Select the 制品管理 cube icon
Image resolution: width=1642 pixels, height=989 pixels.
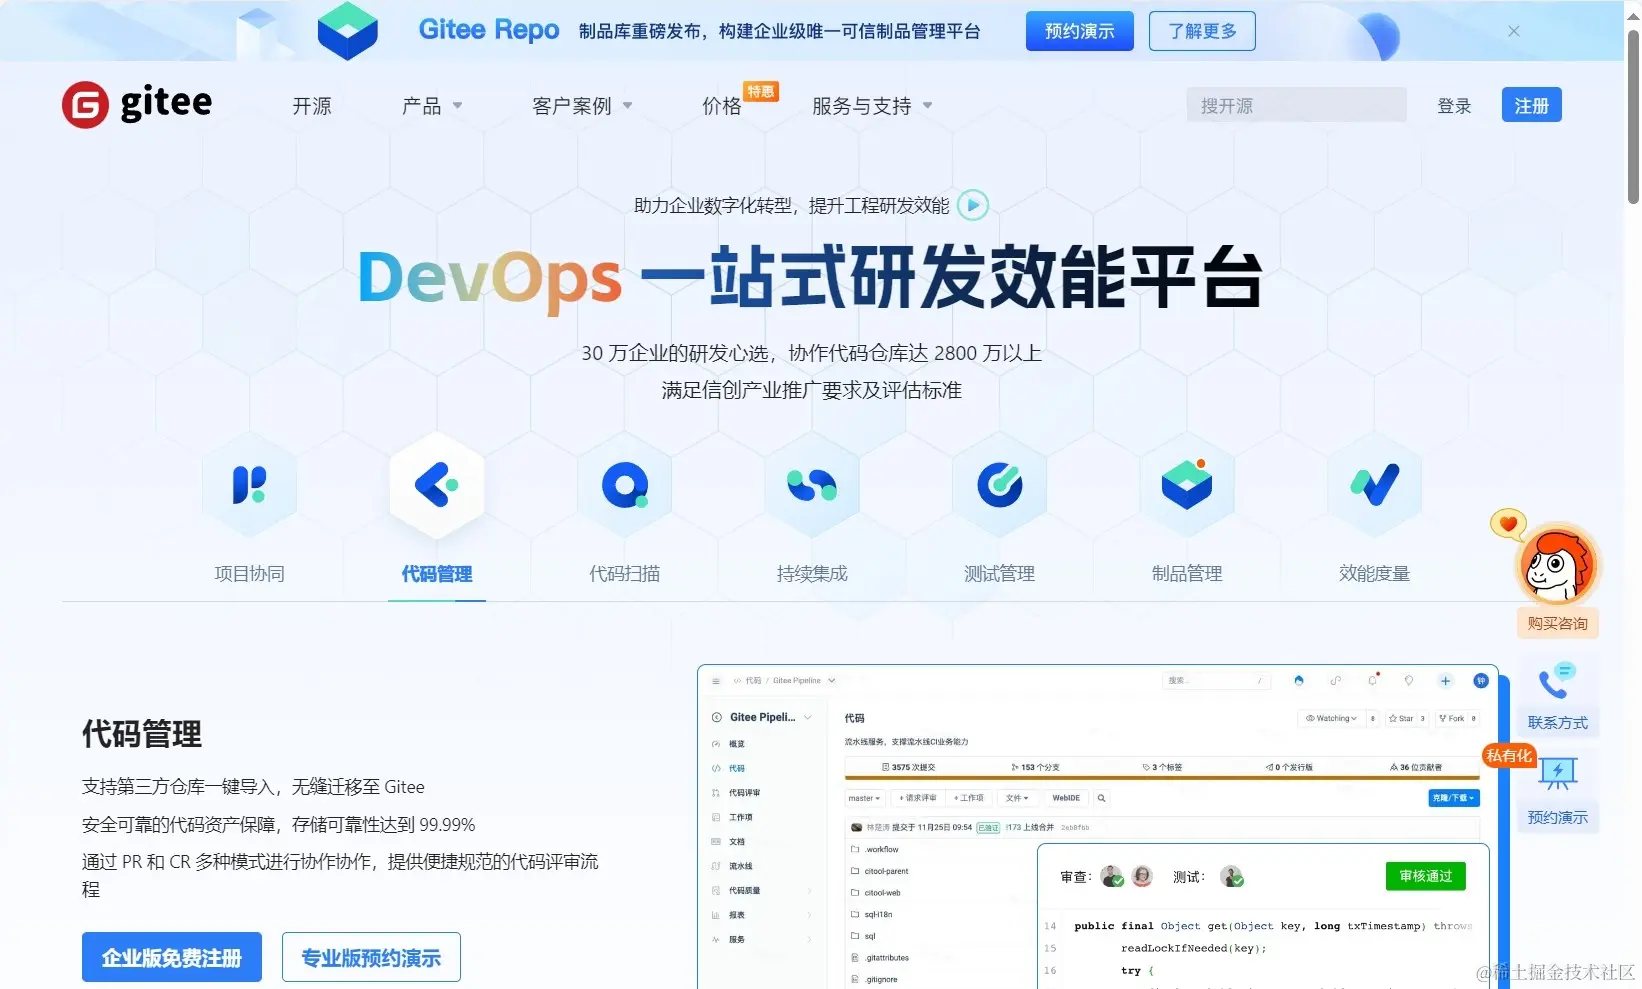point(1187,486)
